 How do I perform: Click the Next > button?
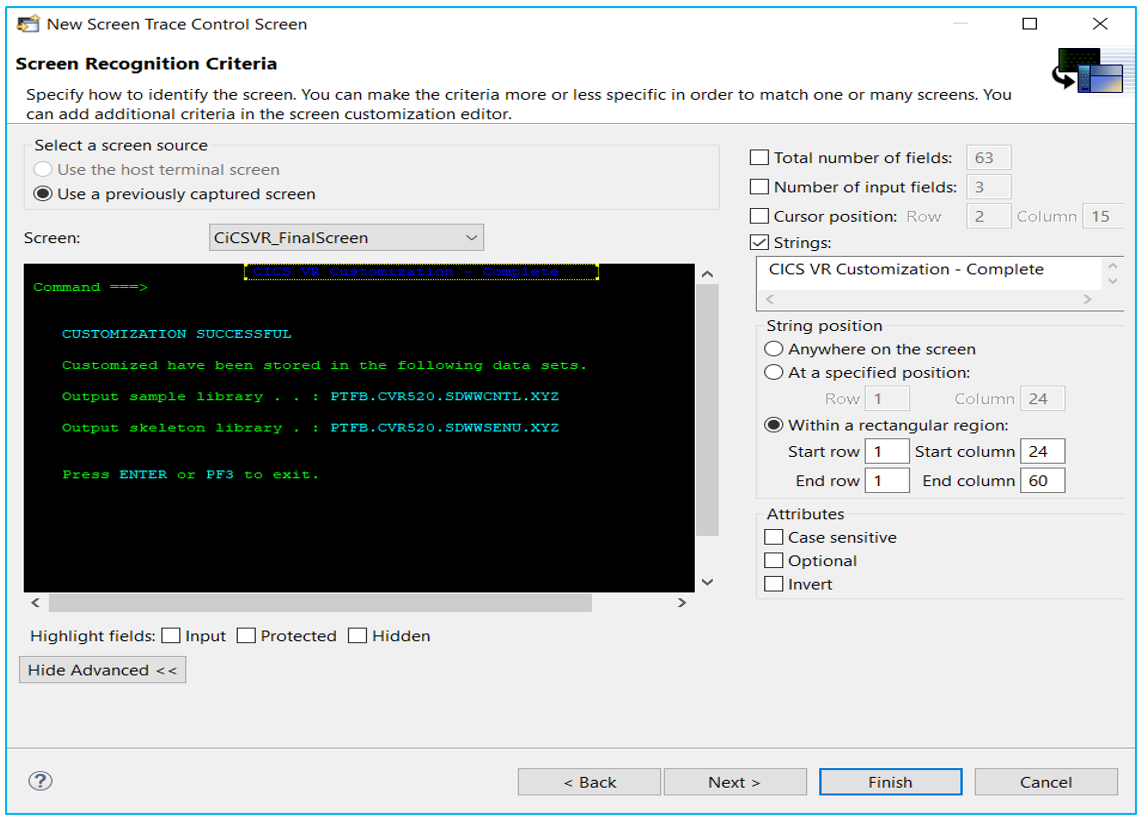click(x=735, y=782)
